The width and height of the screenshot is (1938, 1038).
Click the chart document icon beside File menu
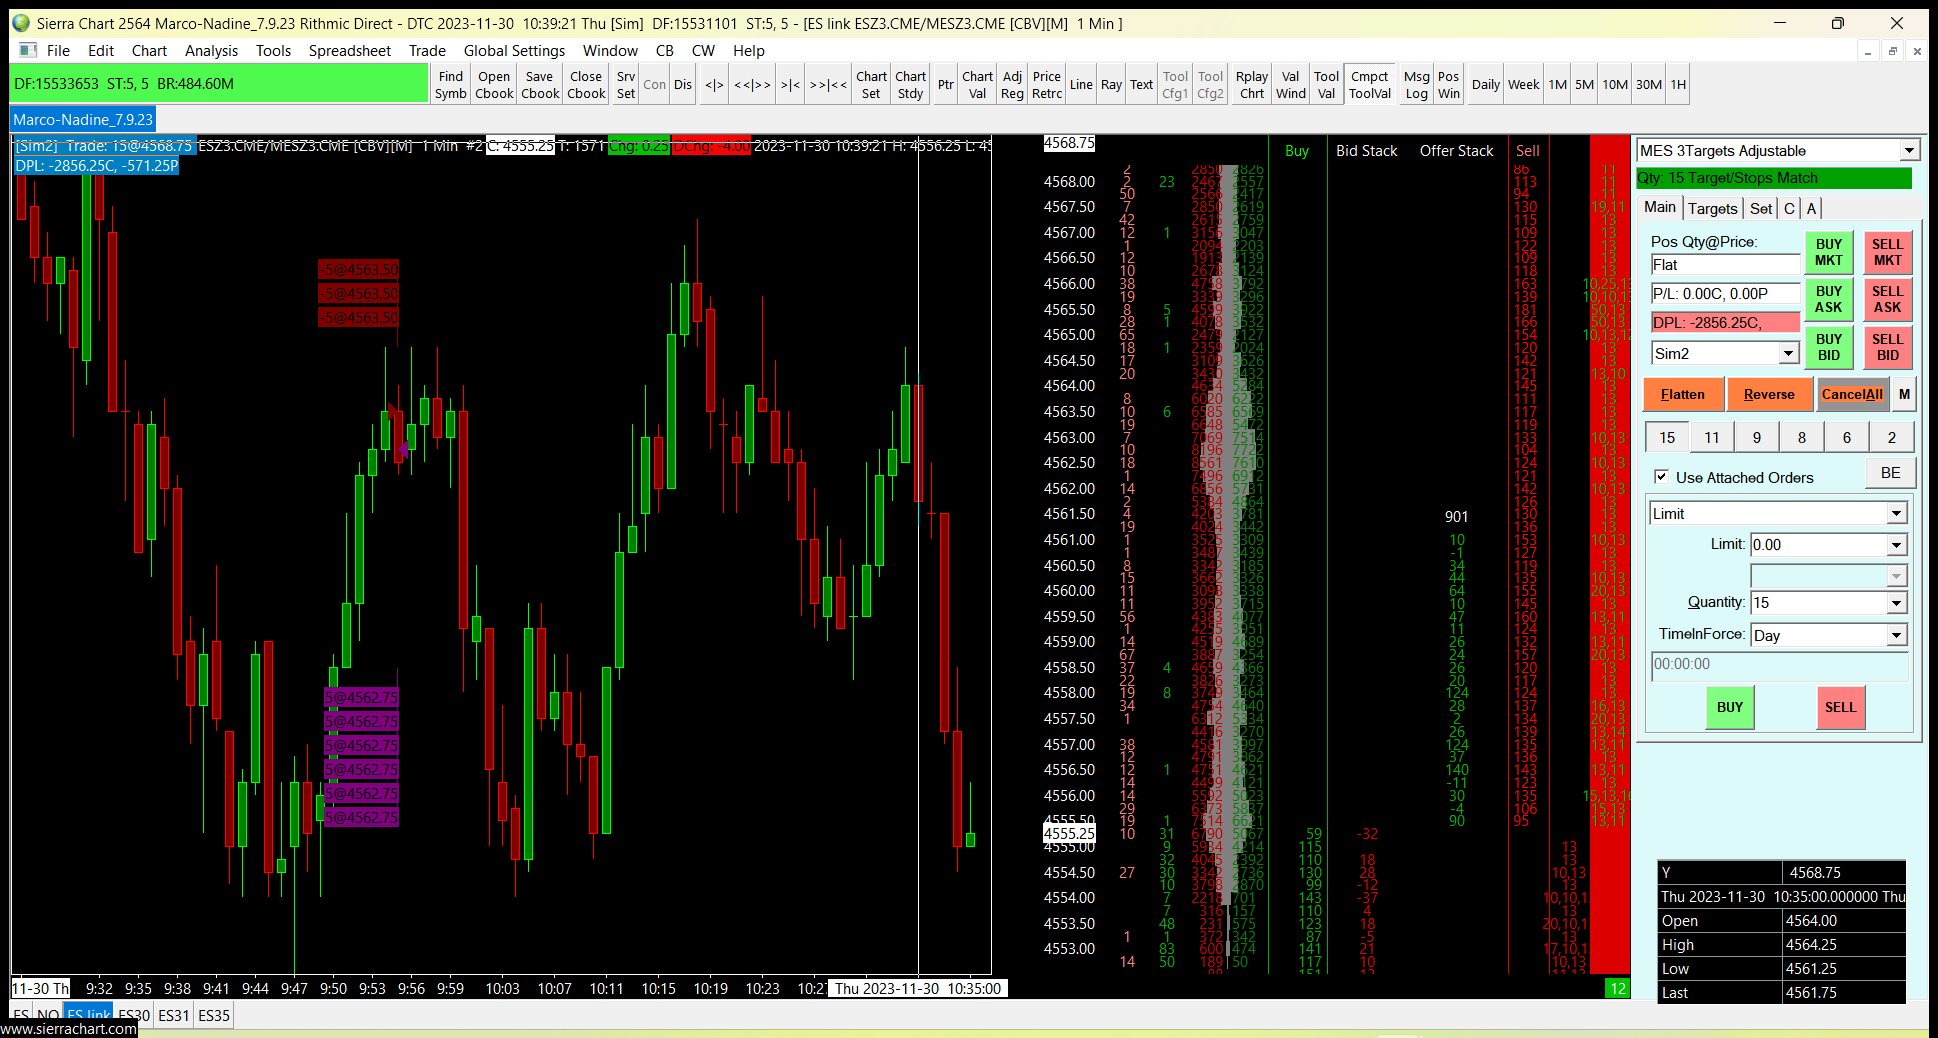(28, 50)
